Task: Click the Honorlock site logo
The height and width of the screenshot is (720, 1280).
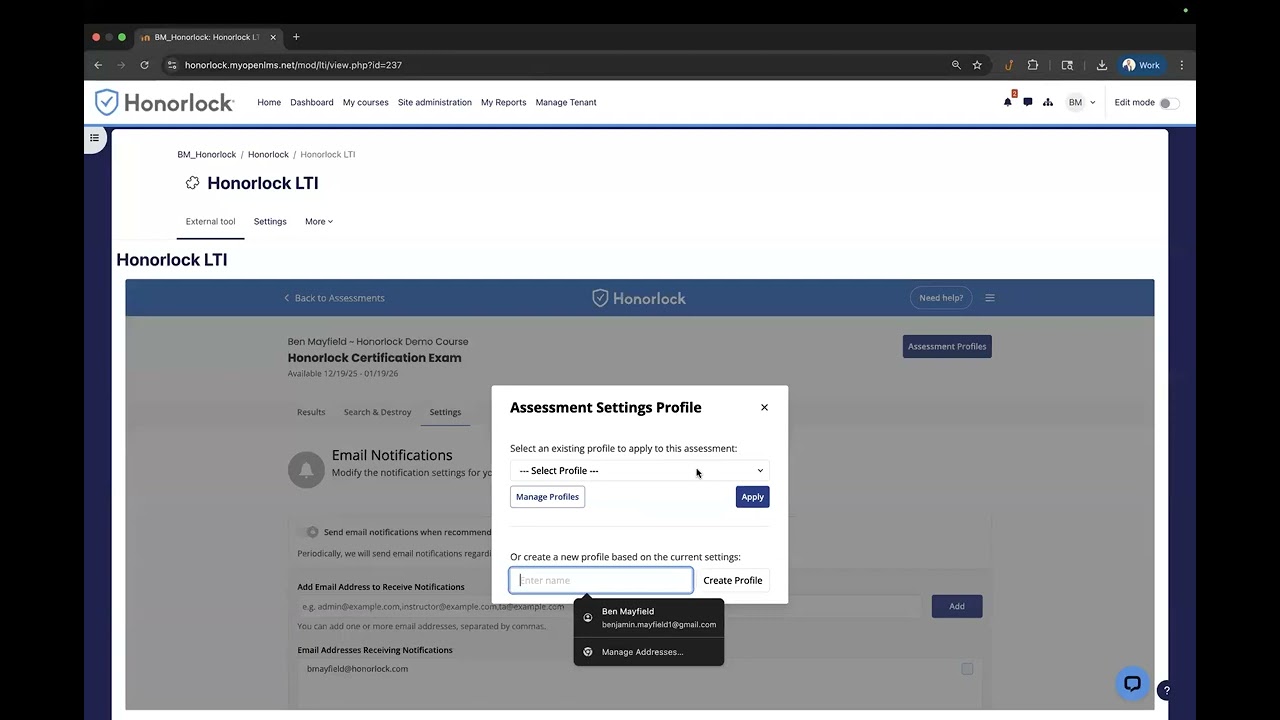Action: coord(165,102)
